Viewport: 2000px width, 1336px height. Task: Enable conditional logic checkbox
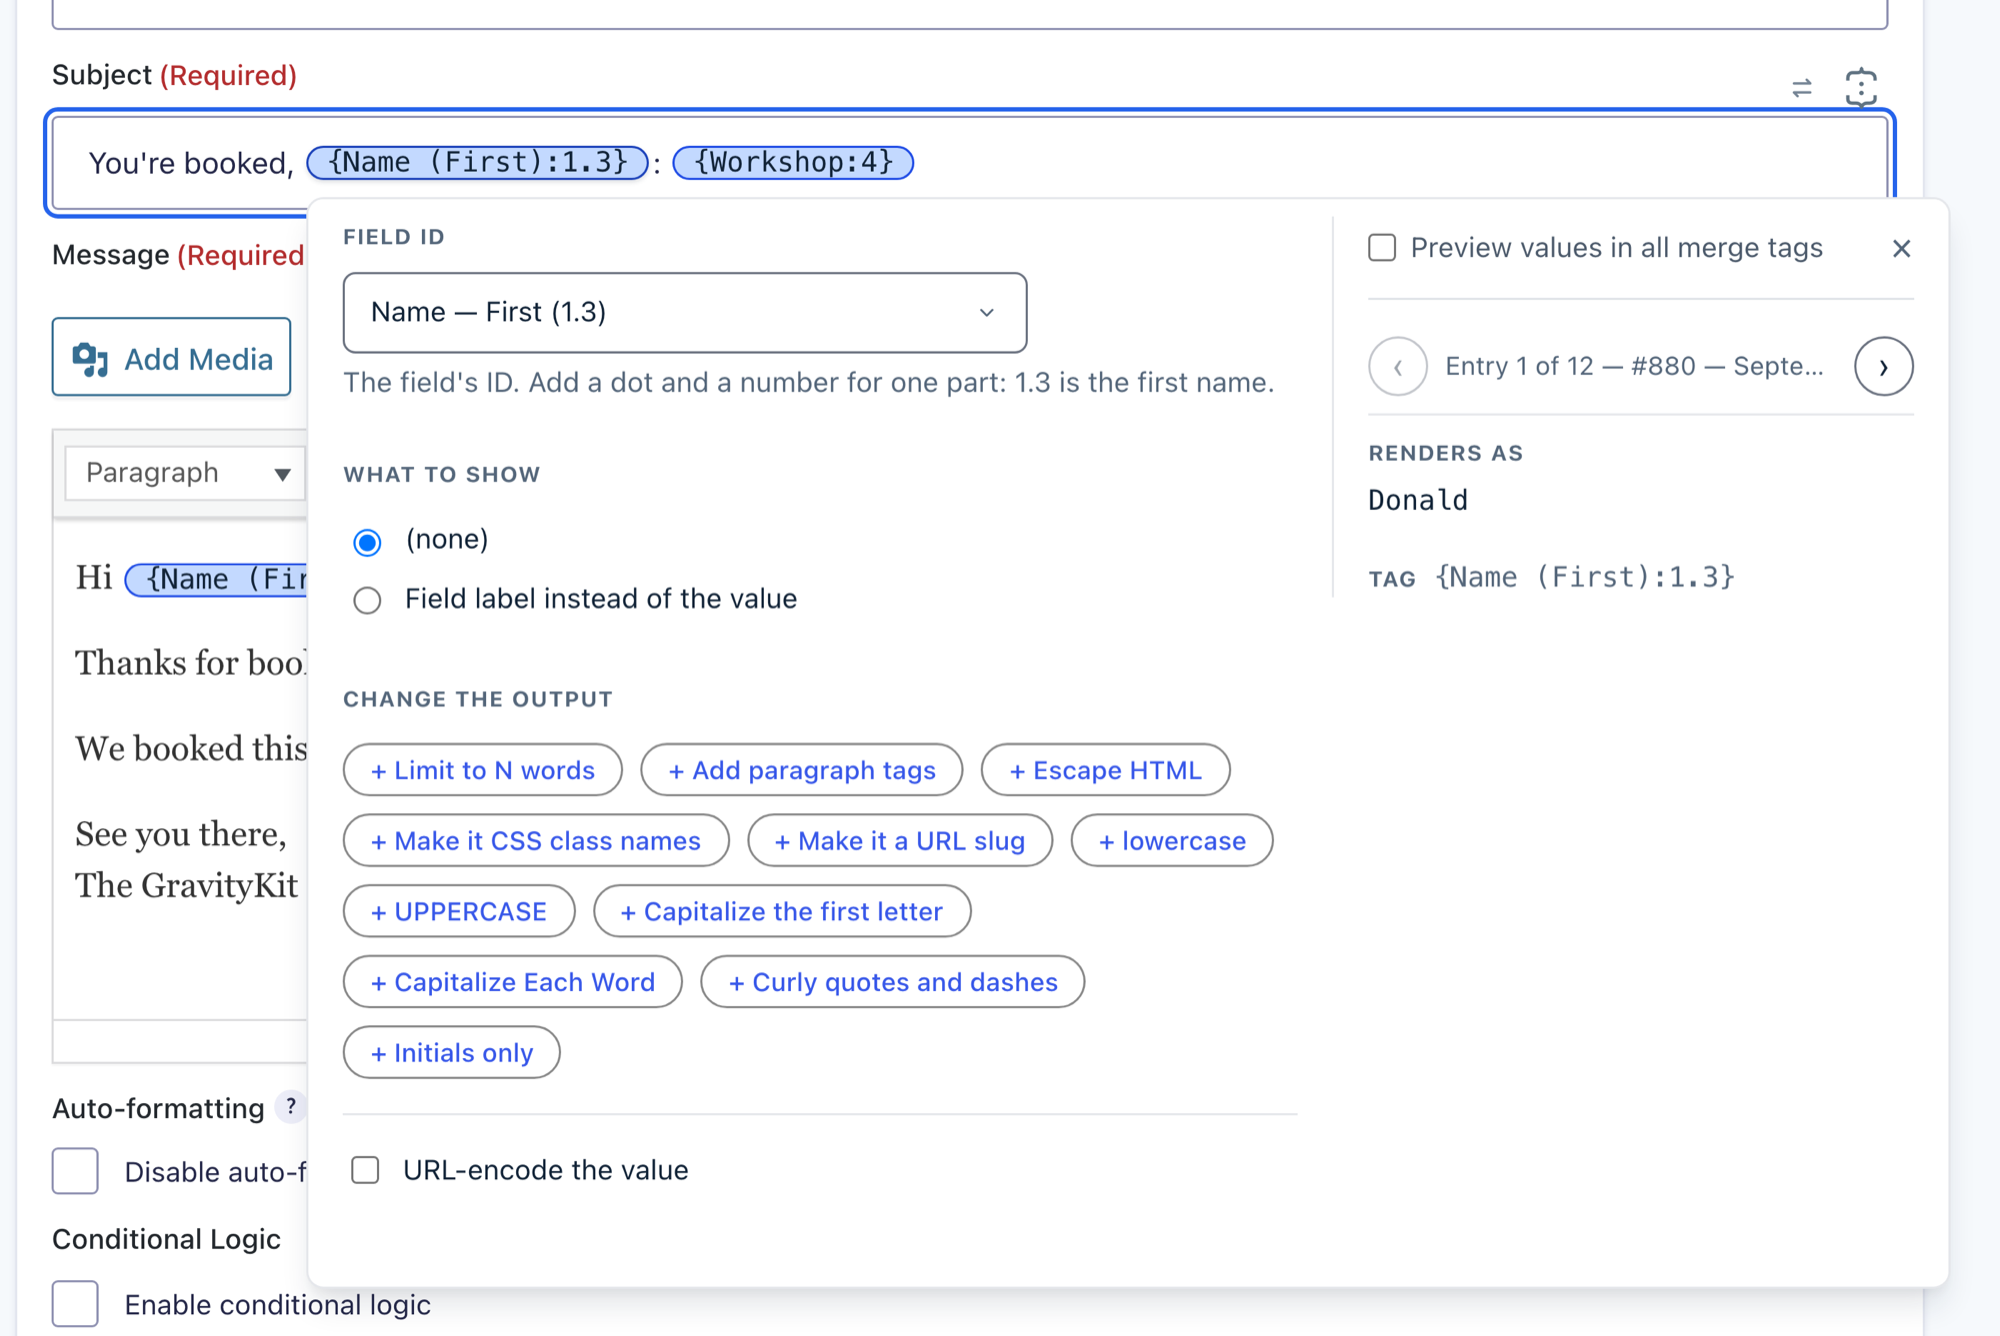click(75, 1304)
